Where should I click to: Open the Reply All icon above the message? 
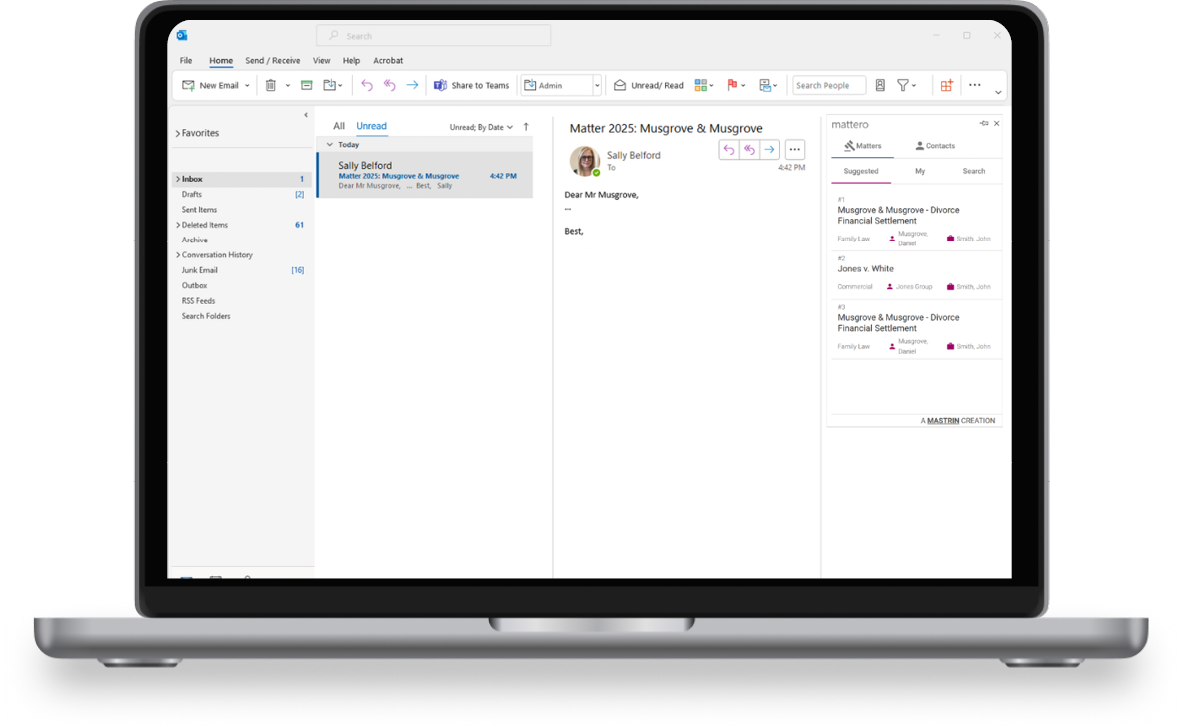click(749, 149)
